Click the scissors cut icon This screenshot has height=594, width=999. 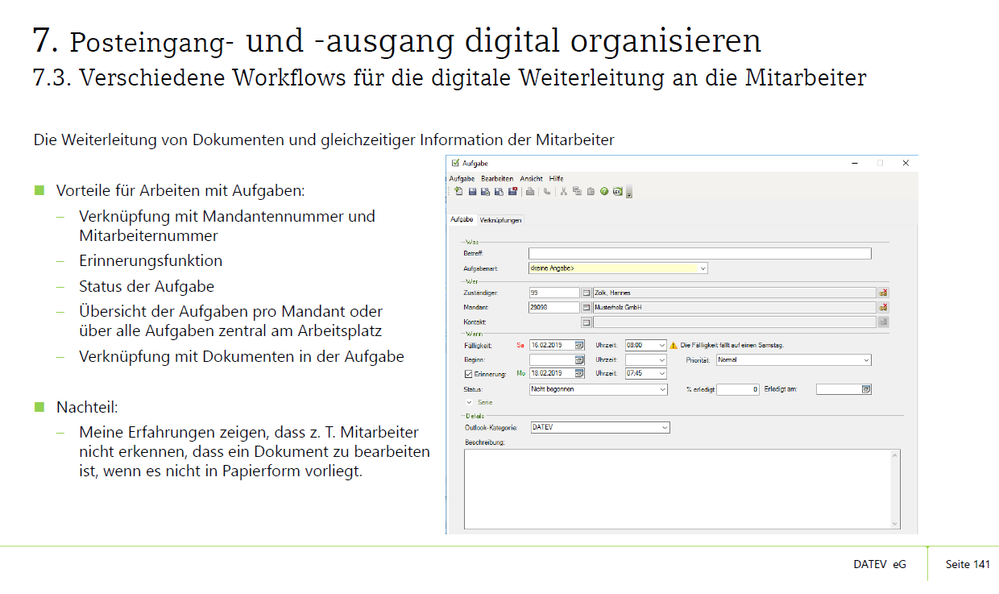click(564, 191)
